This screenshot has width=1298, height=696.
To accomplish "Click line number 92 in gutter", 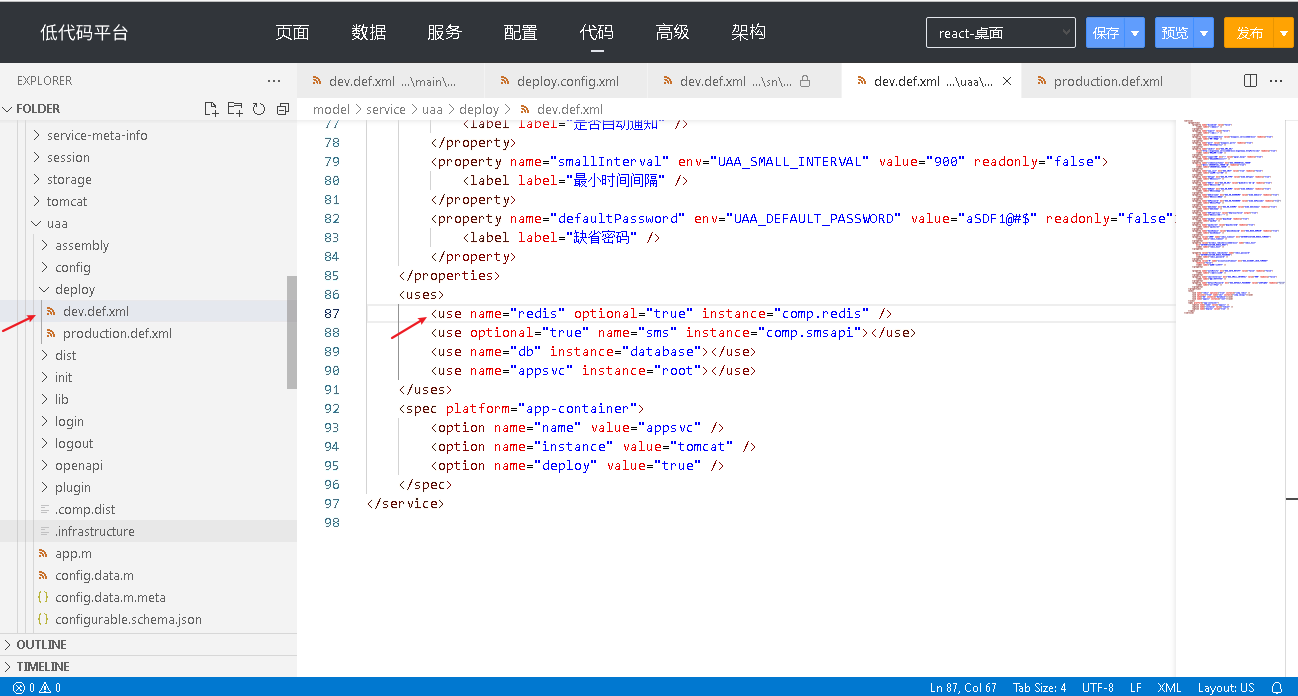I will click(331, 408).
